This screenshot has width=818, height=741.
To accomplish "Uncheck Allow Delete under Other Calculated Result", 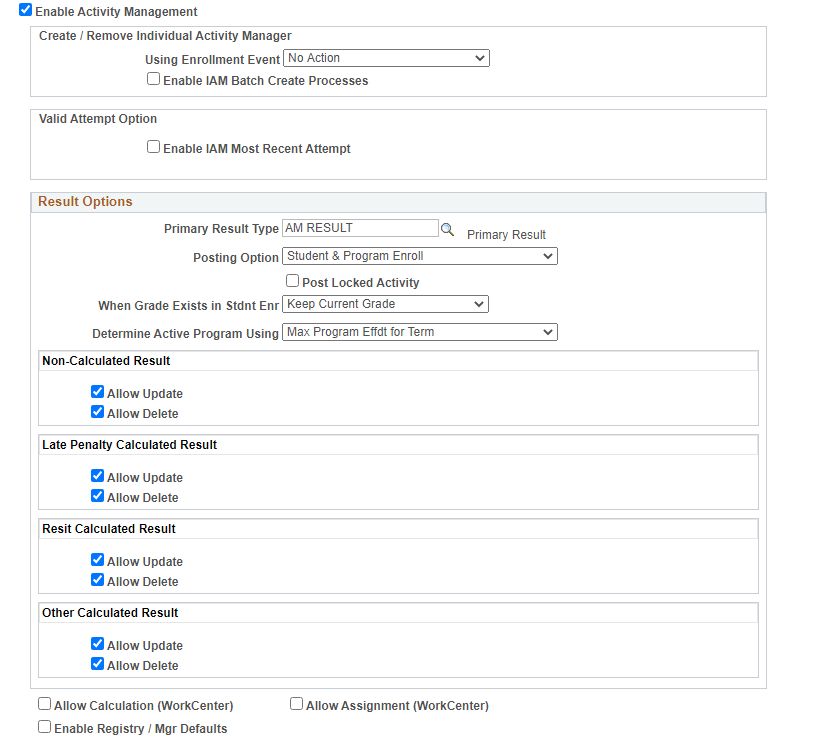I will click(97, 664).
